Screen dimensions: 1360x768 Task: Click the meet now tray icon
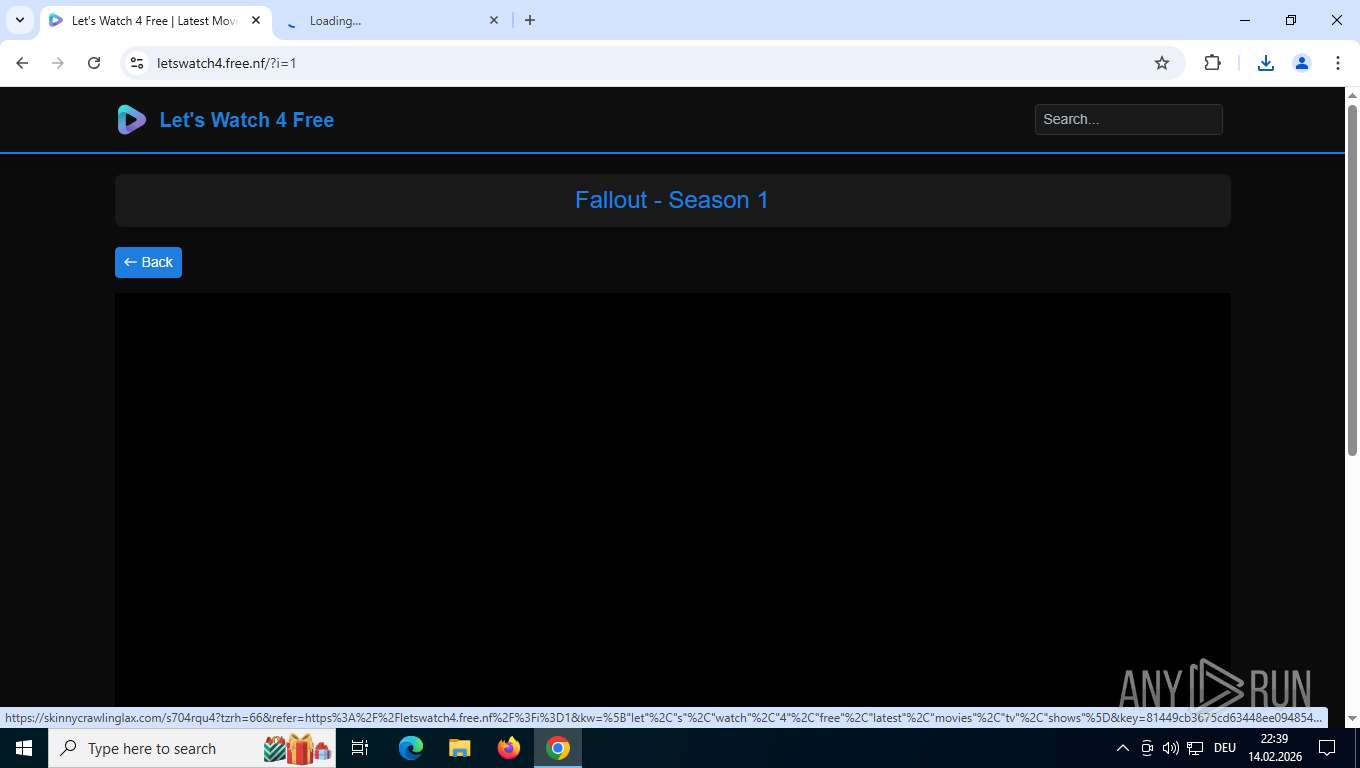(x=1147, y=748)
